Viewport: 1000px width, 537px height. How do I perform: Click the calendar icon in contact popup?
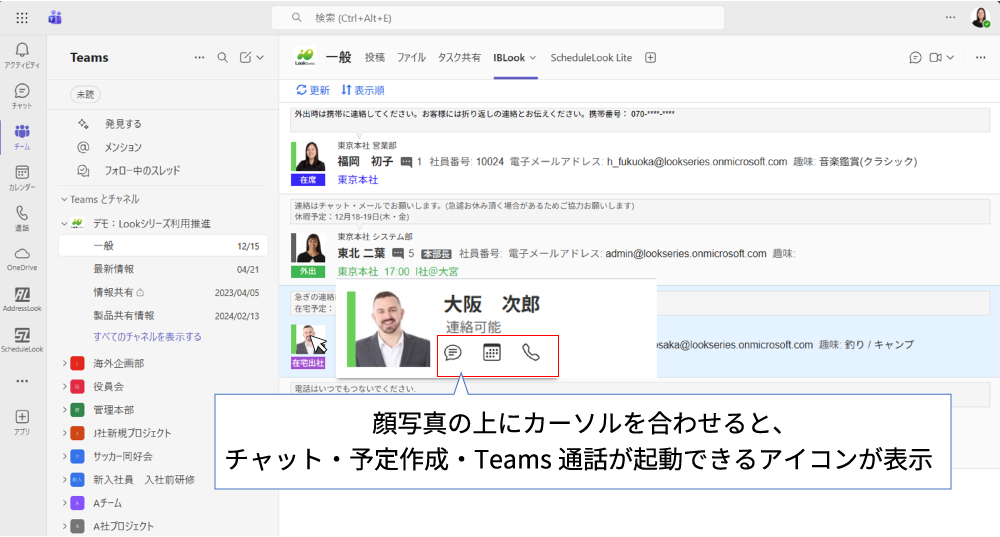click(x=492, y=352)
